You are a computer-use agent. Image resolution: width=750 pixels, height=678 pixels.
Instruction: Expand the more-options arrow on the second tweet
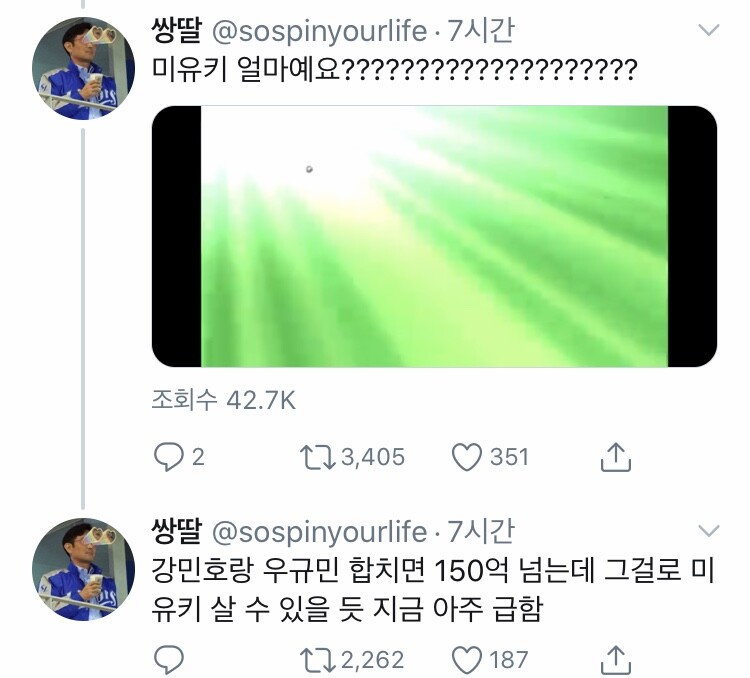click(x=708, y=530)
